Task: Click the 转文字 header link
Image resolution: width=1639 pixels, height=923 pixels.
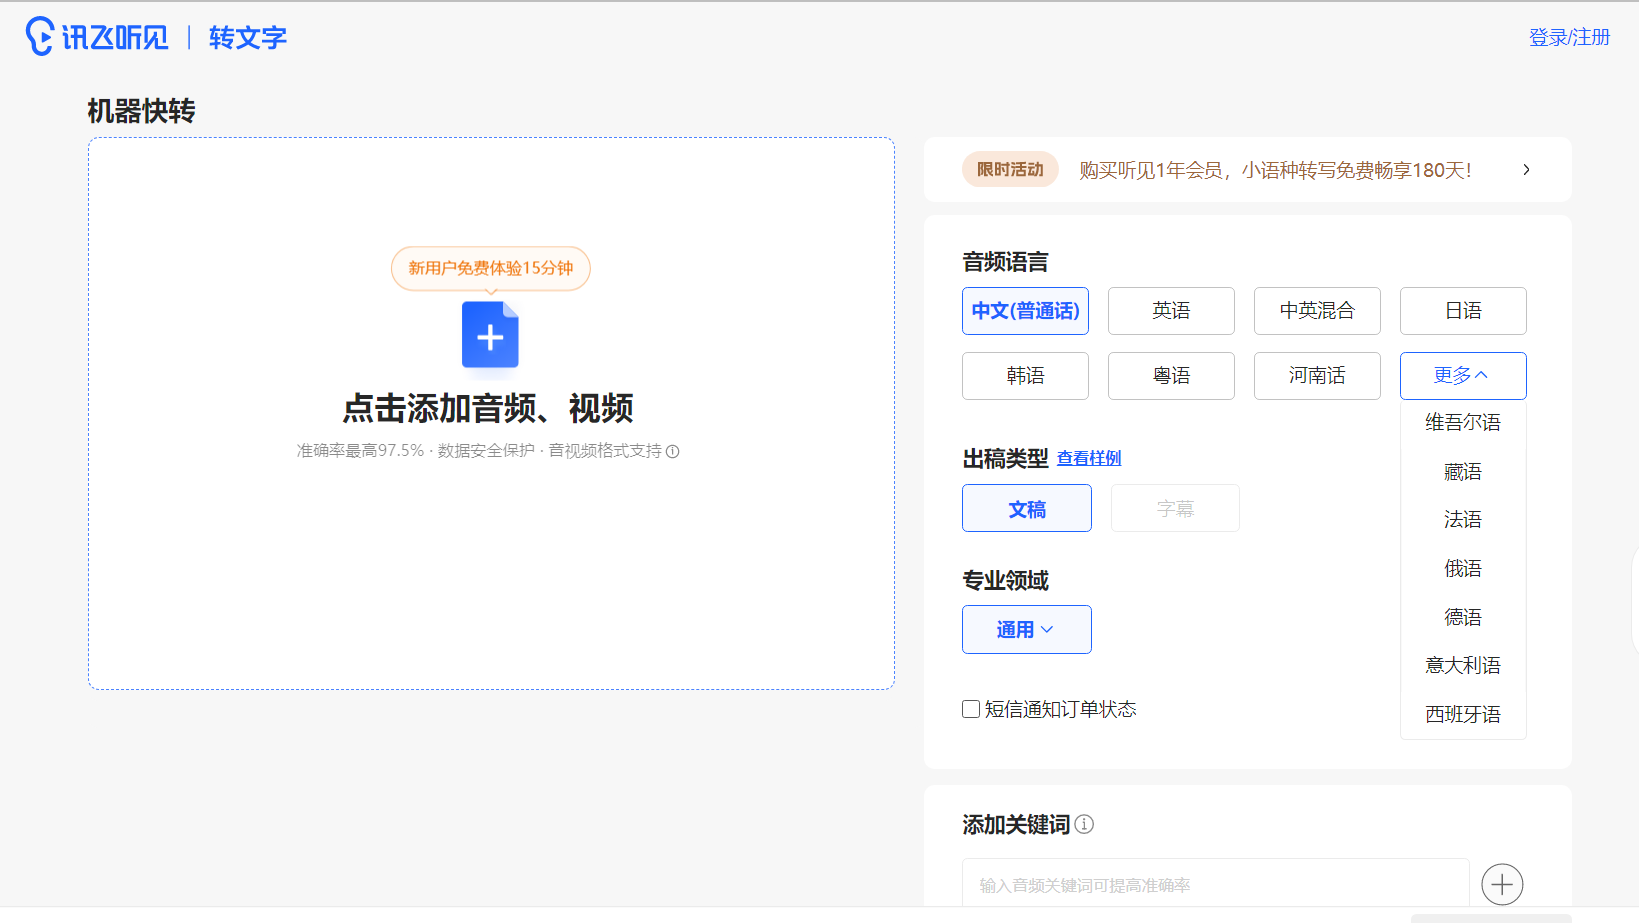Action: point(247,37)
